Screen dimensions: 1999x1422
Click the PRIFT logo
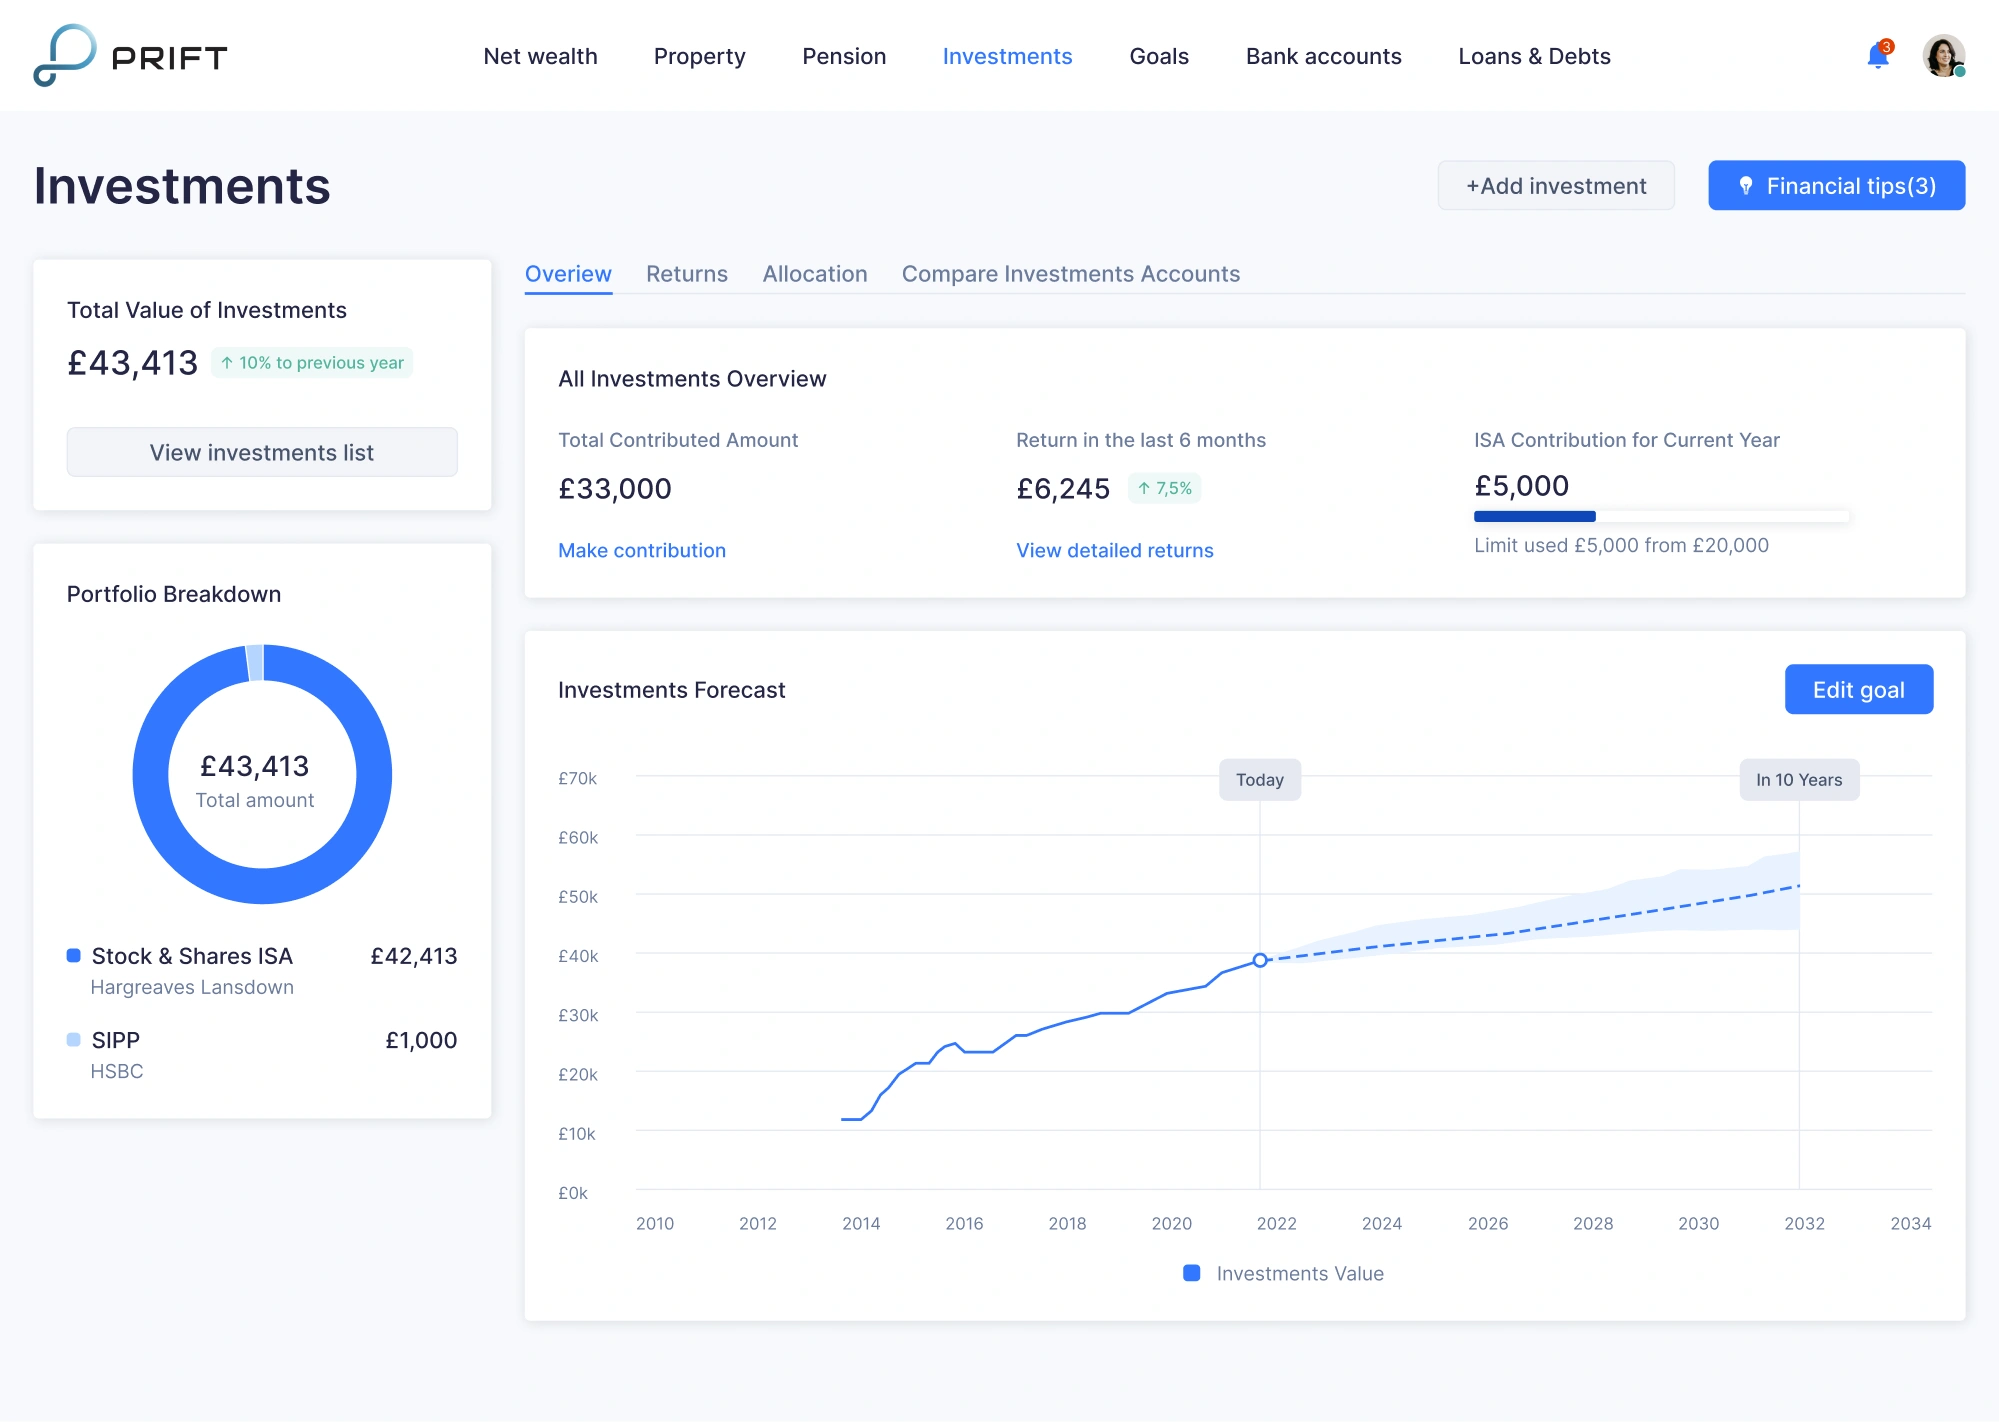point(130,56)
